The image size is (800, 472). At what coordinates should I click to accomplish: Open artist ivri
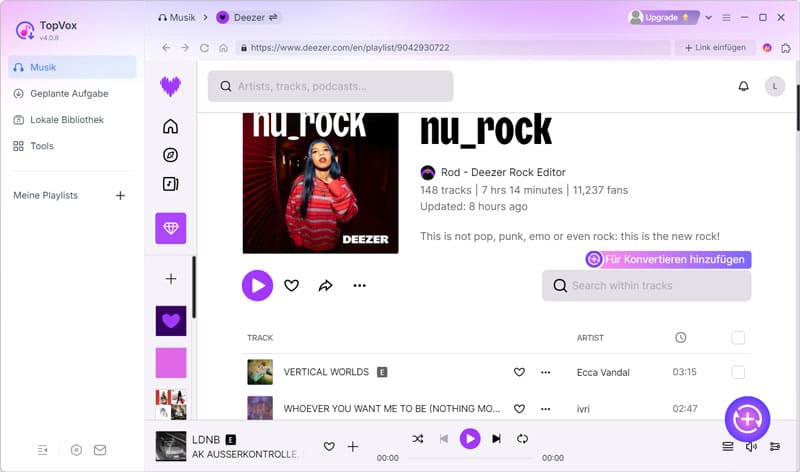pyautogui.click(x=583, y=409)
